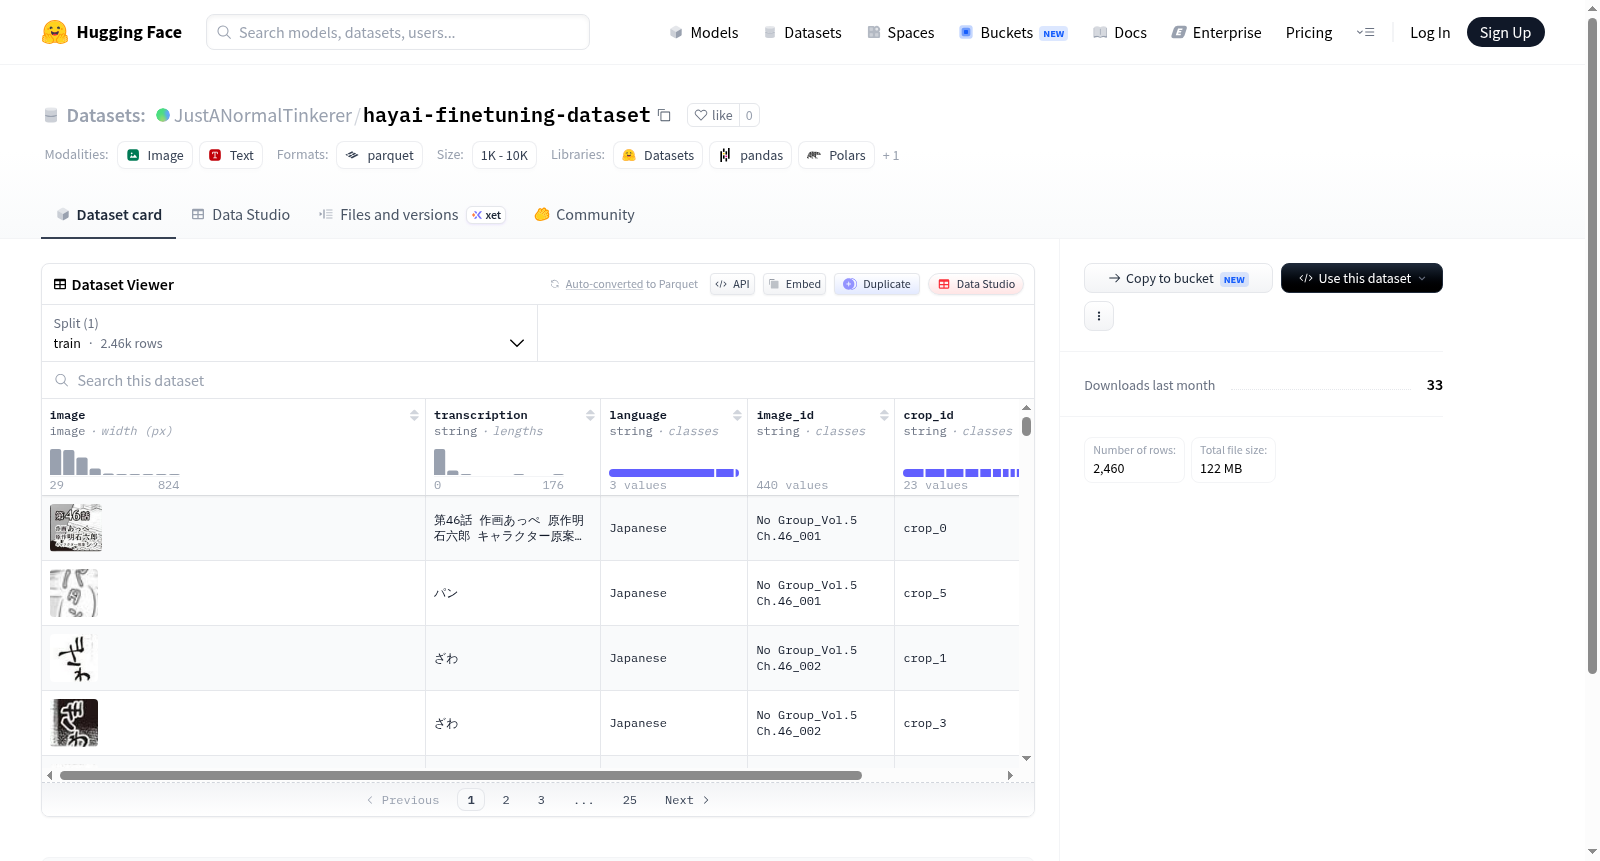This screenshot has height=861, width=1600.
Task: Select the Polars library tag
Action: point(836,155)
